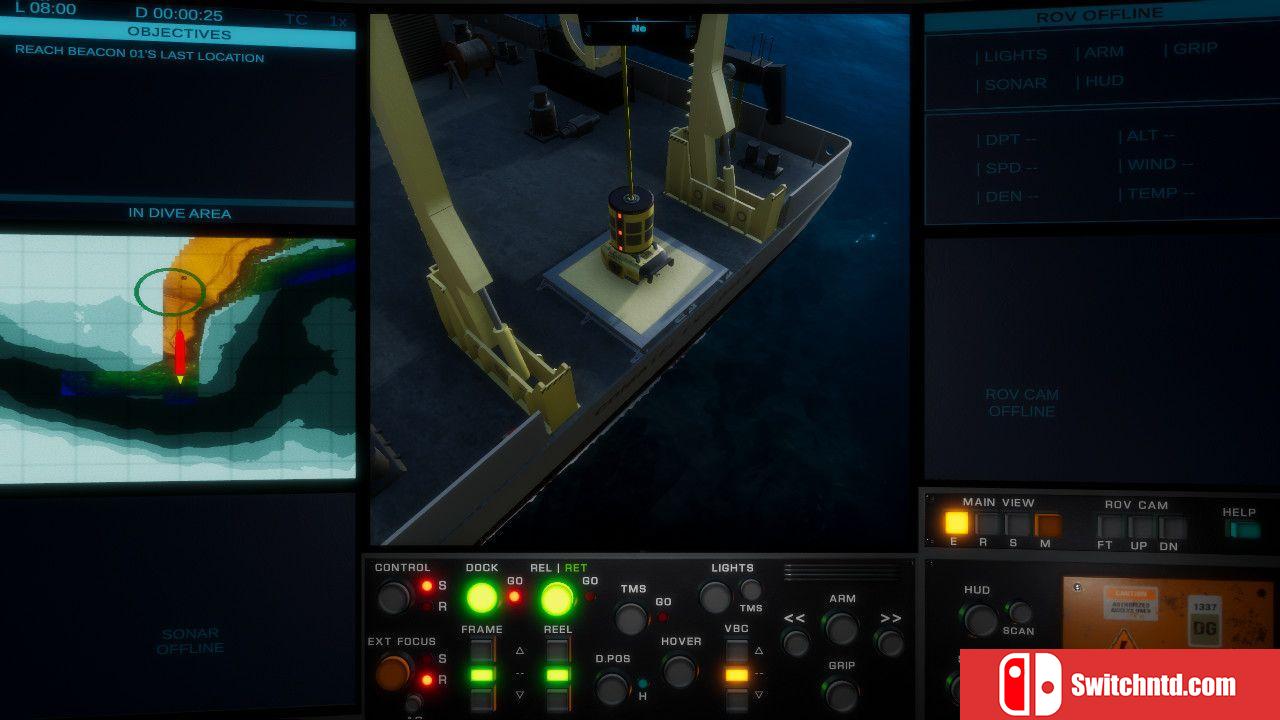Select Main View S button
The height and width of the screenshot is (720, 1280).
click(x=1017, y=524)
